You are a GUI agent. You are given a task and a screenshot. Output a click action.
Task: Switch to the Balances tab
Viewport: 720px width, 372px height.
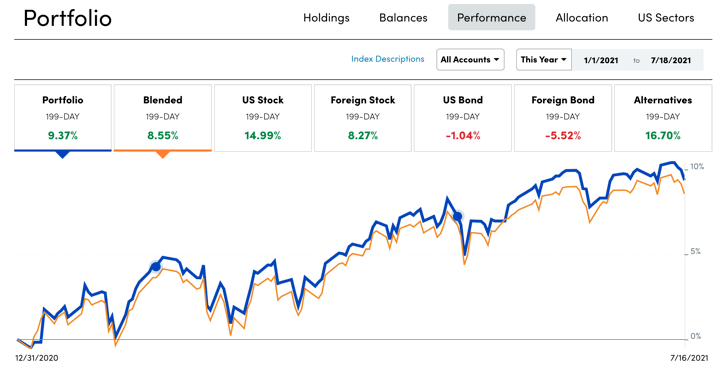403,18
